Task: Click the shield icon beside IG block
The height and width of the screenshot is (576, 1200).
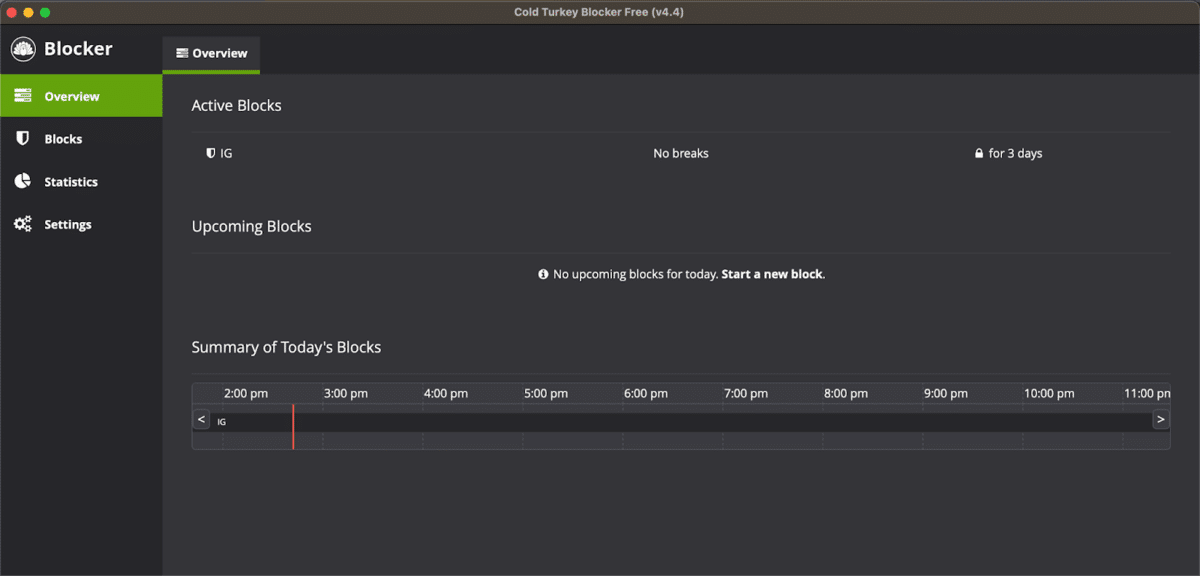Action: (x=210, y=153)
